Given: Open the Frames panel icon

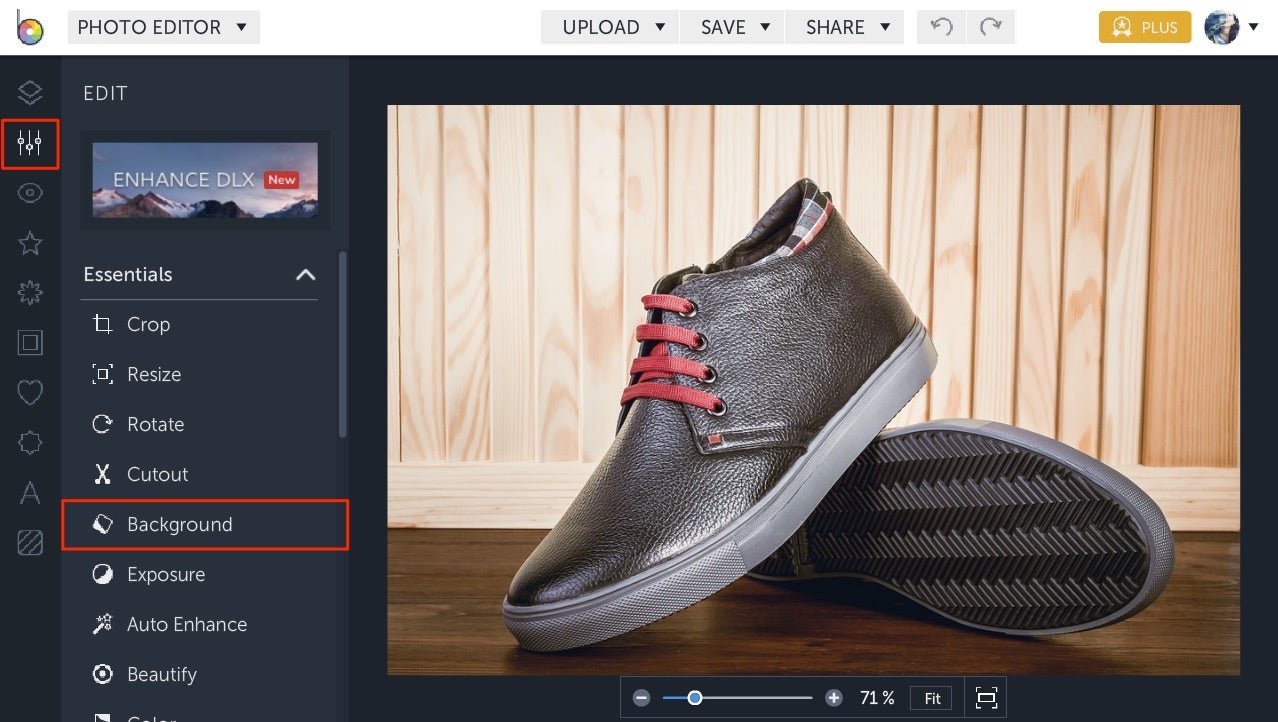Looking at the screenshot, I should 29,342.
